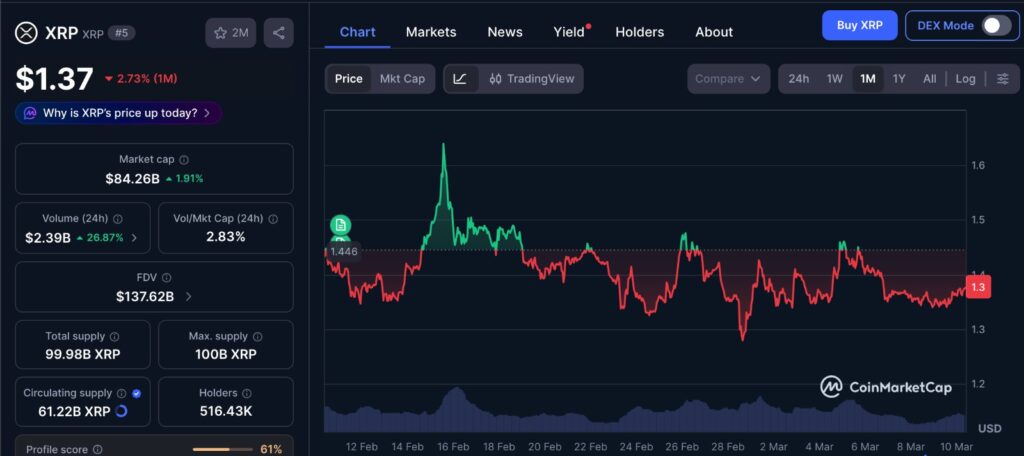Click the $2.39B volume value
This screenshot has height=456, width=1024.
pyautogui.click(x=48, y=238)
